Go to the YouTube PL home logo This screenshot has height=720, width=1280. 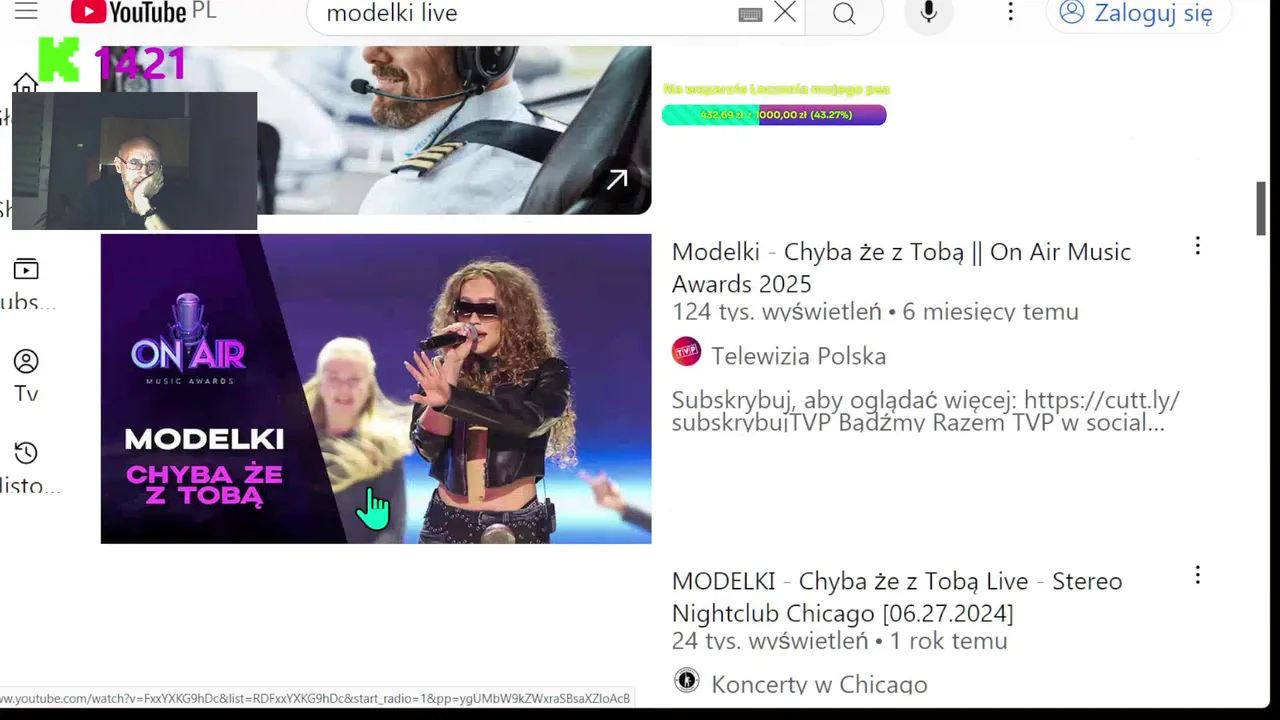click(x=143, y=12)
